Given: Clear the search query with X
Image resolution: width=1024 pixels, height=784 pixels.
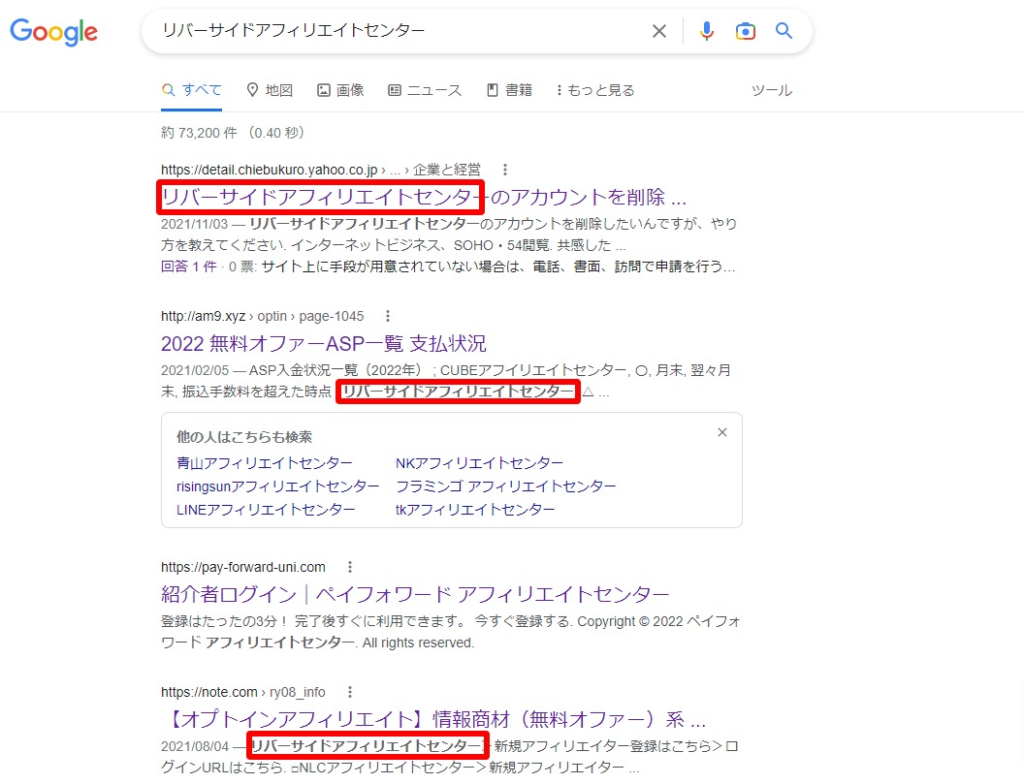Looking at the screenshot, I should tap(659, 31).
